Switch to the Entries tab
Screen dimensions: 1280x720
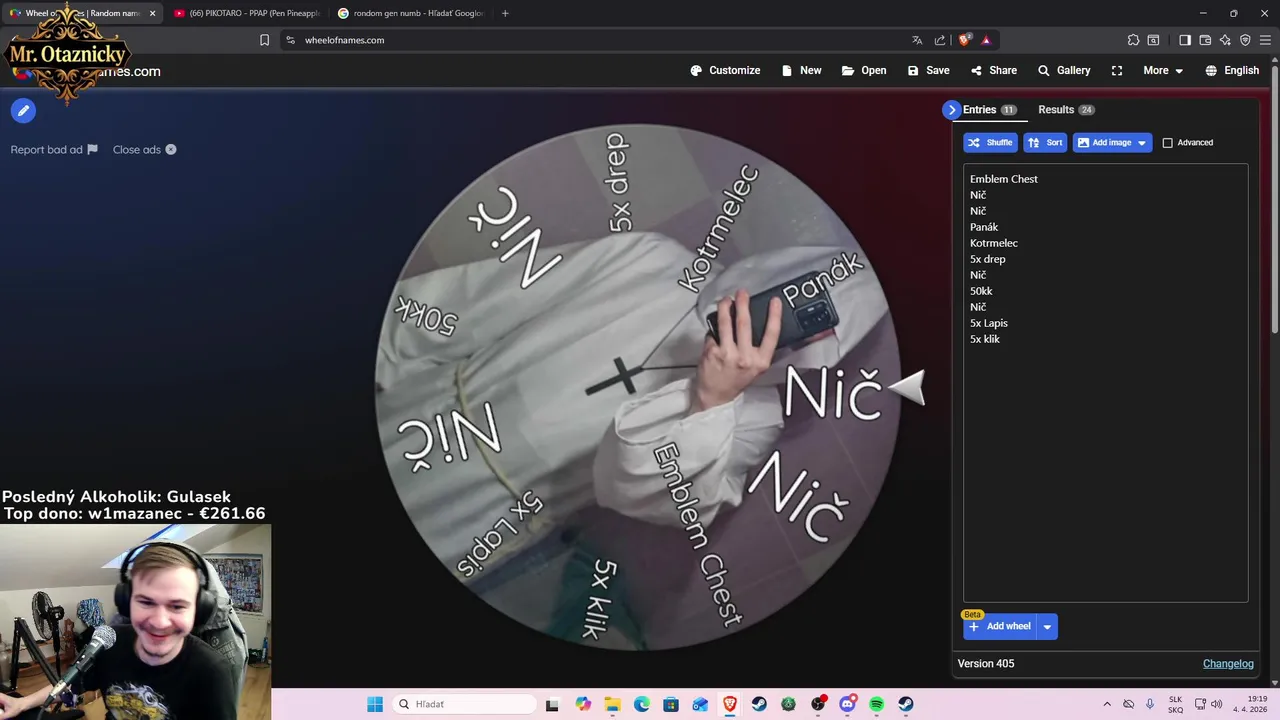[x=989, y=110]
